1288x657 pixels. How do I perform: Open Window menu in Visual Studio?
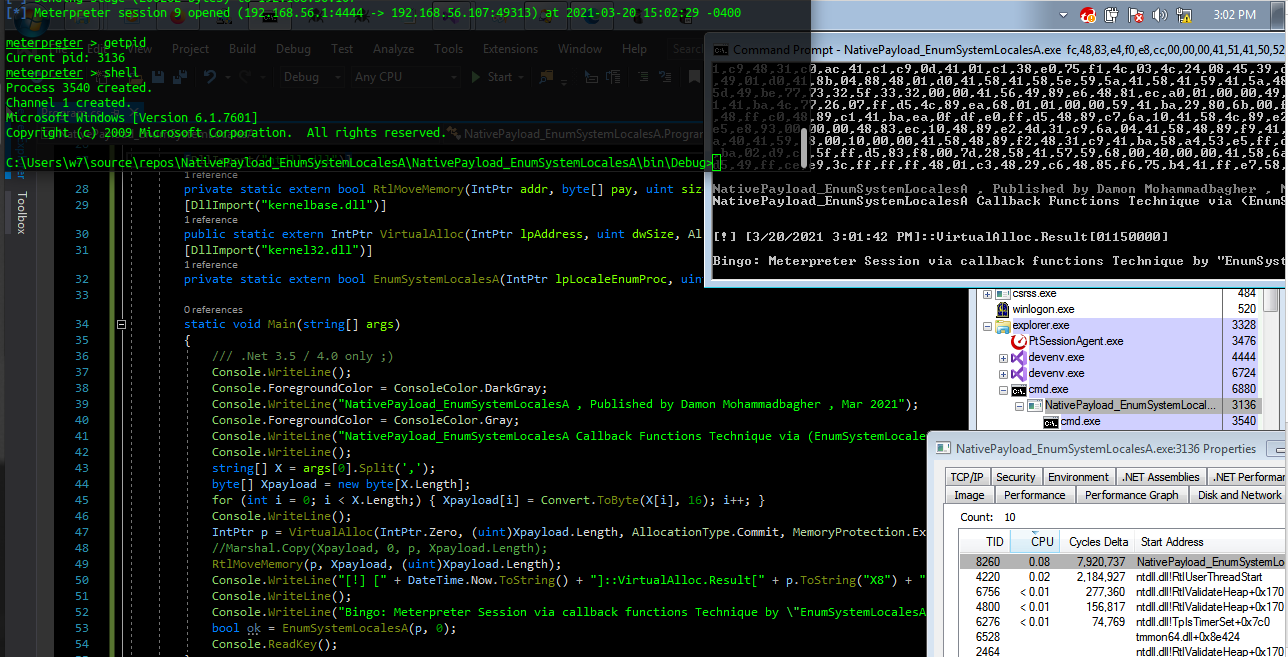pyautogui.click(x=580, y=49)
